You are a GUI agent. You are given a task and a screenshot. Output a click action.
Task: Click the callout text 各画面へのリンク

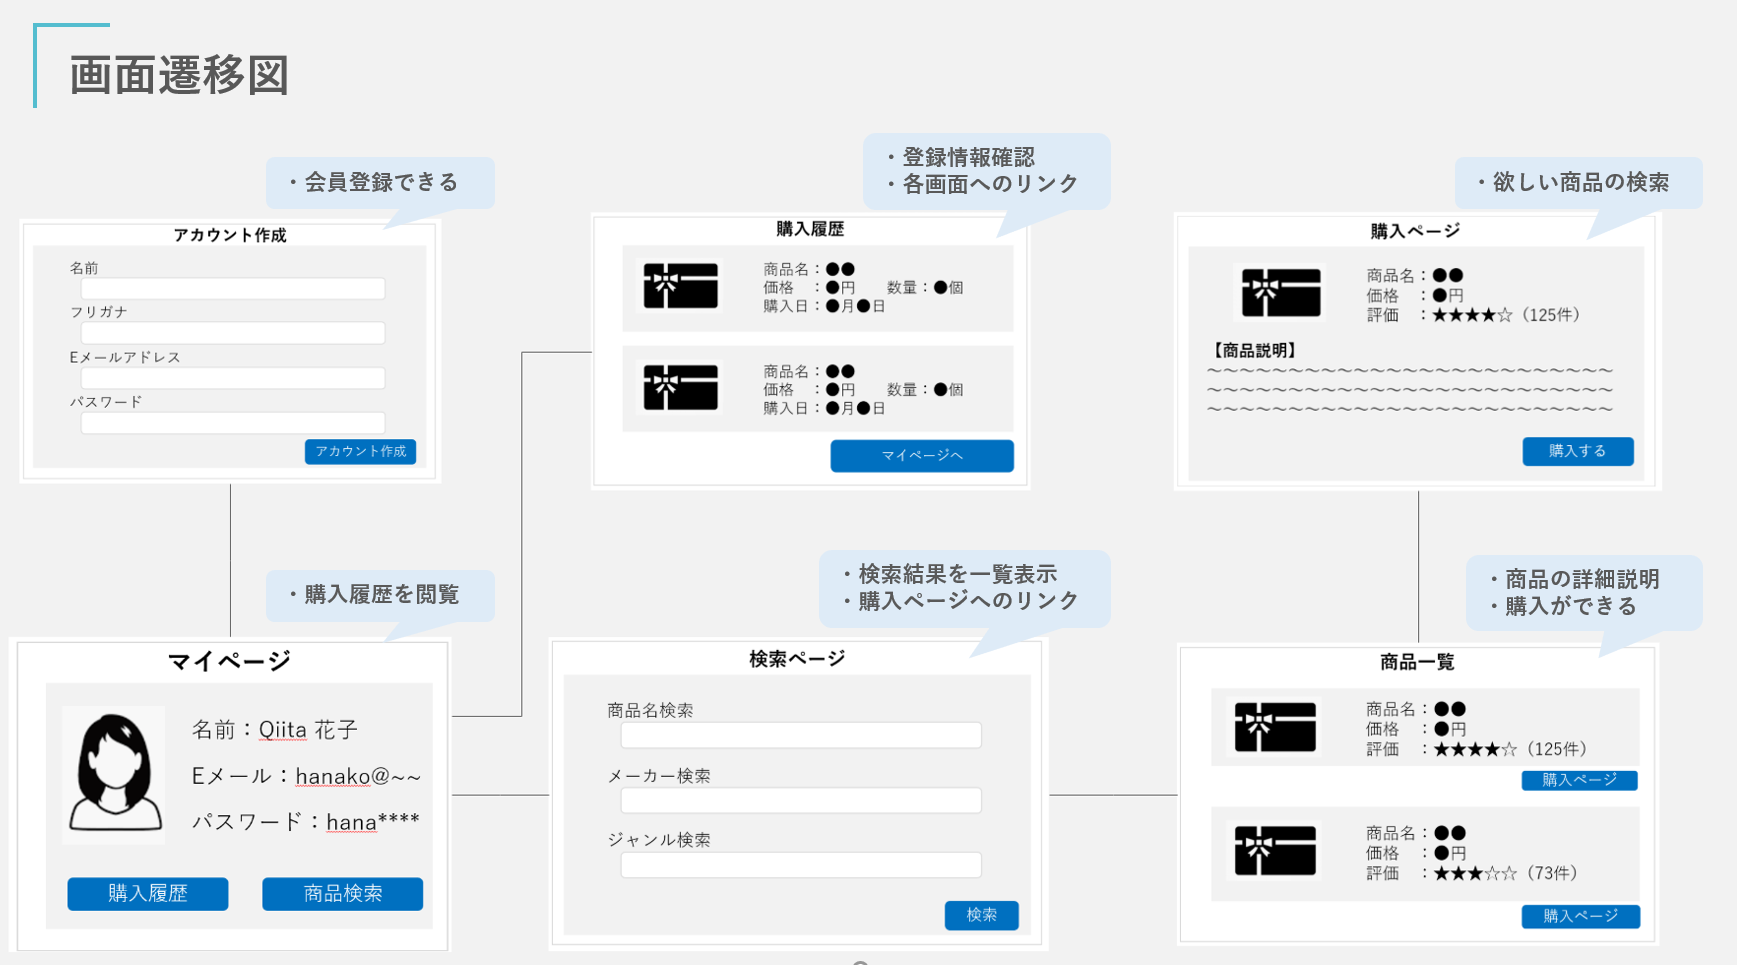(990, 184)
